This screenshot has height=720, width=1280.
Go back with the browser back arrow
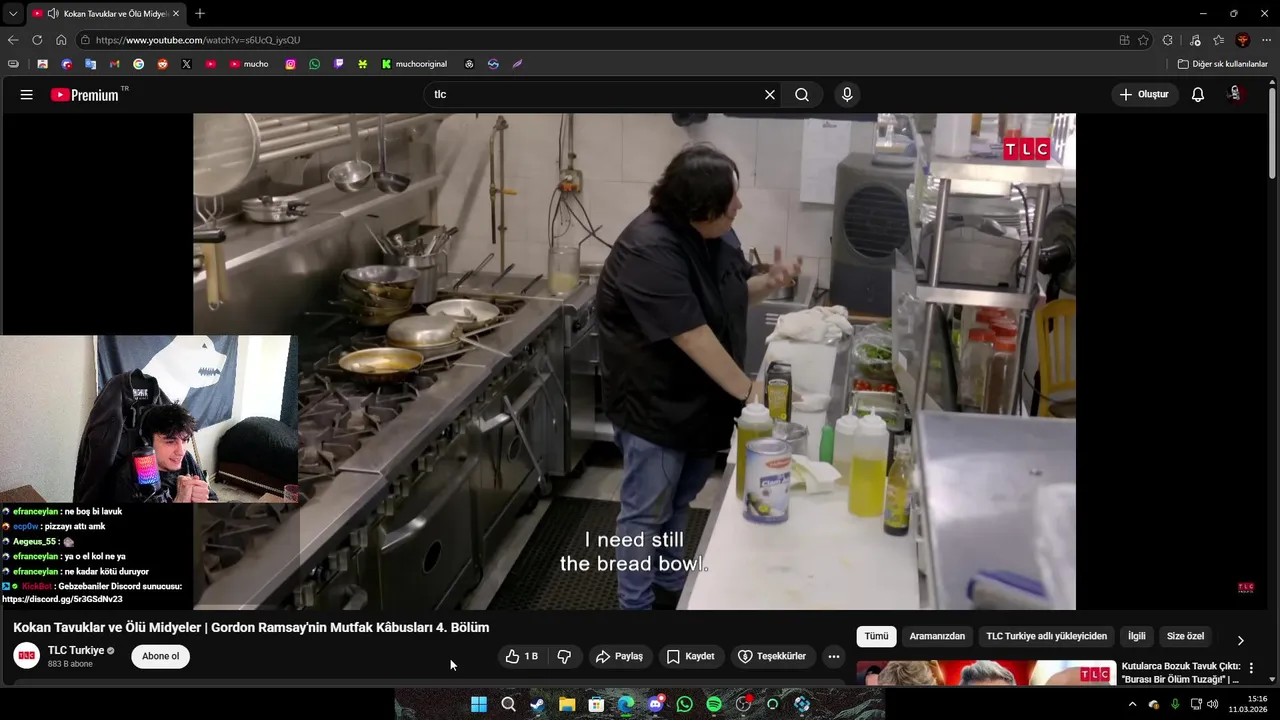click(13, 40)
